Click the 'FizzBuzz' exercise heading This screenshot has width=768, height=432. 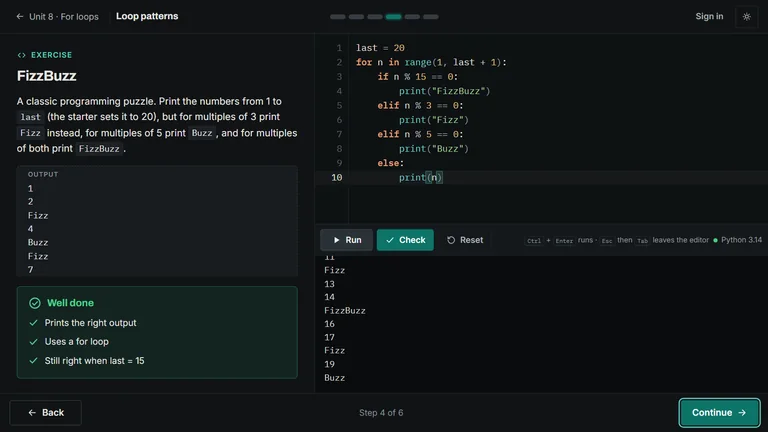pyautogui.click(x=47, y=76)
